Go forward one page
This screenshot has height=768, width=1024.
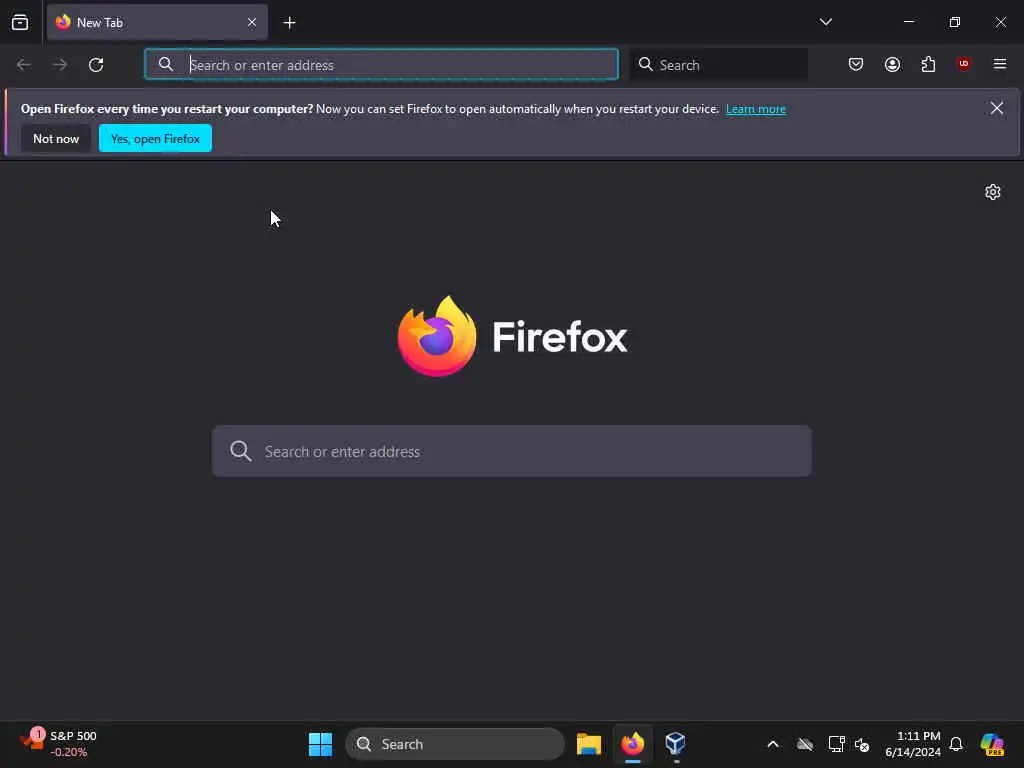tap(60, 65)
